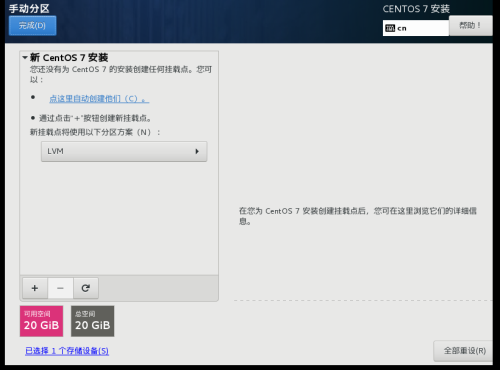Click the CENTOS 7 安装 header text
The height and width of the screenshot is (370, 500).
click(x=416, y=9)
